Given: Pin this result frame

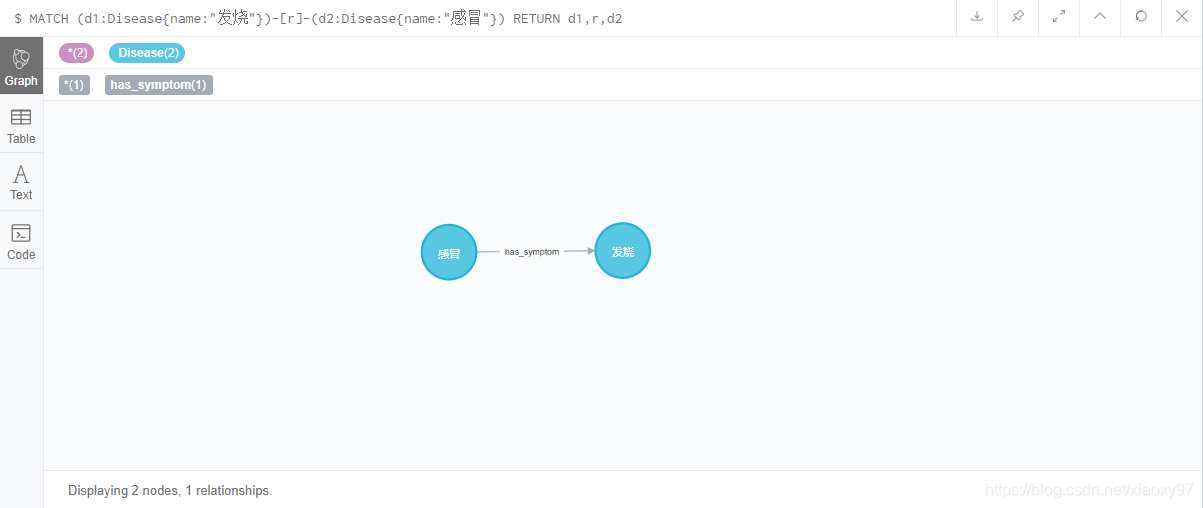Looking at the screenshot, I should [1018, 17].
